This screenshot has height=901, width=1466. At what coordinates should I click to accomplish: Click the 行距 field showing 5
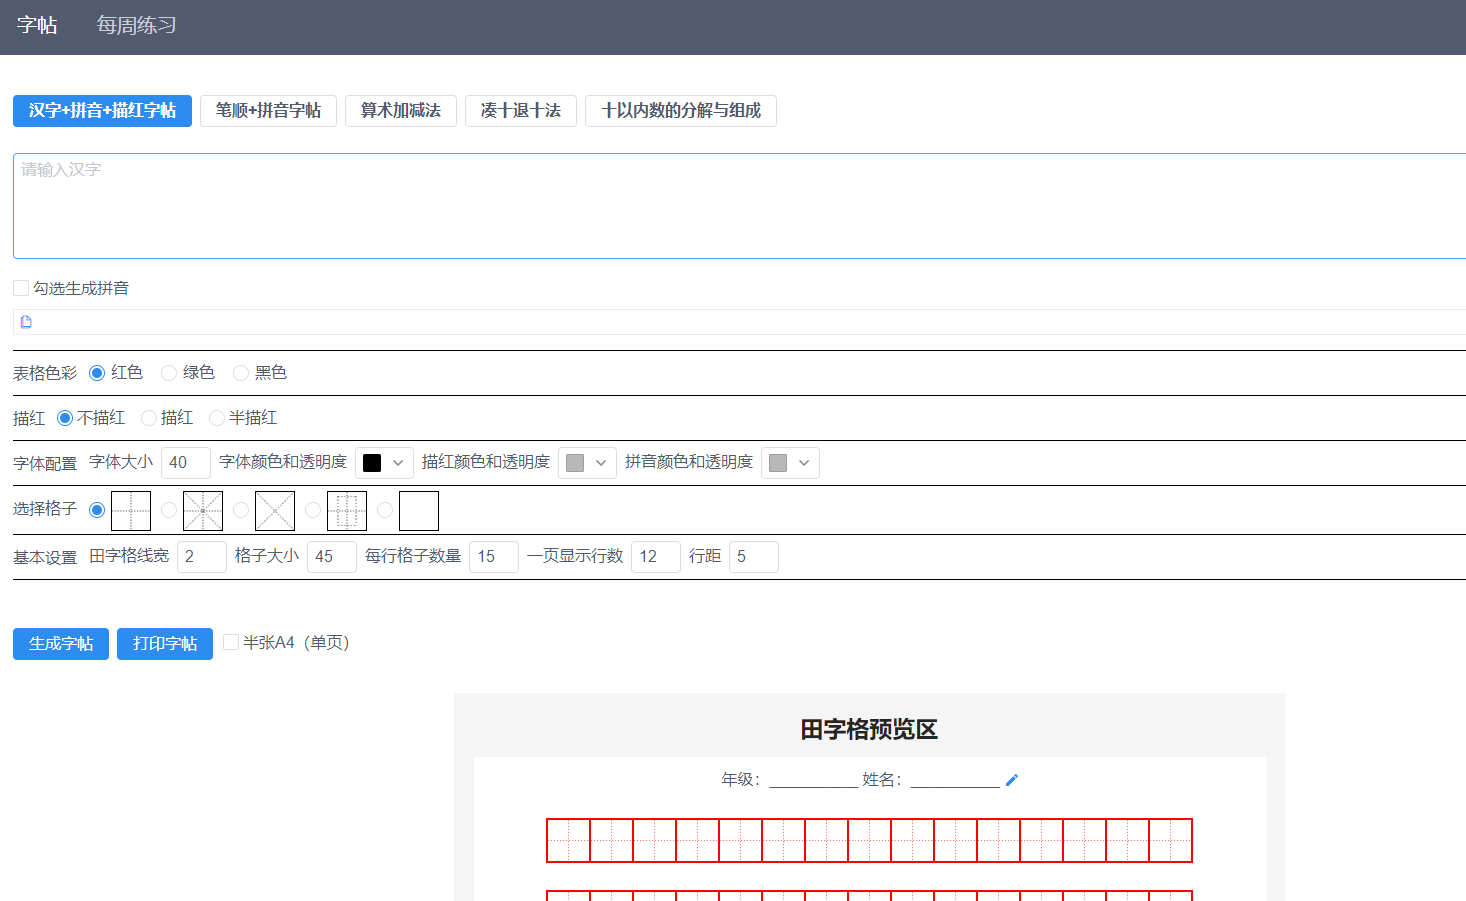click(x=754, y=557)
